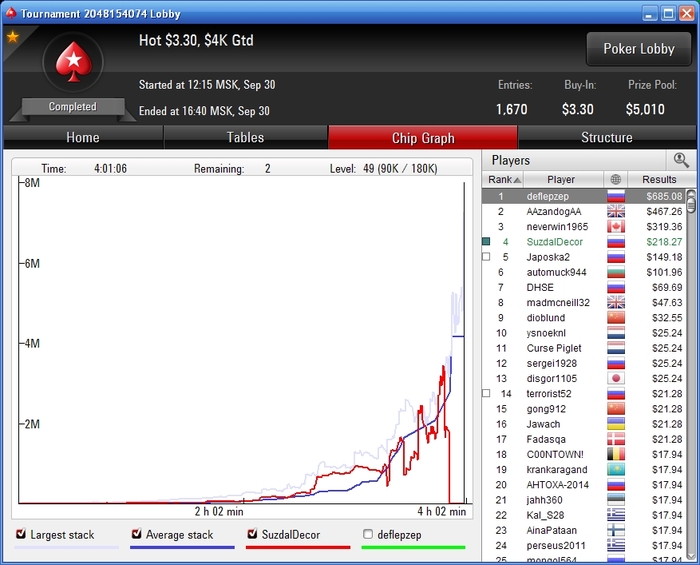Click the Danish flag beside Fadasqa
This screenshot has width=700, height=565.
[x=616, y=439]
